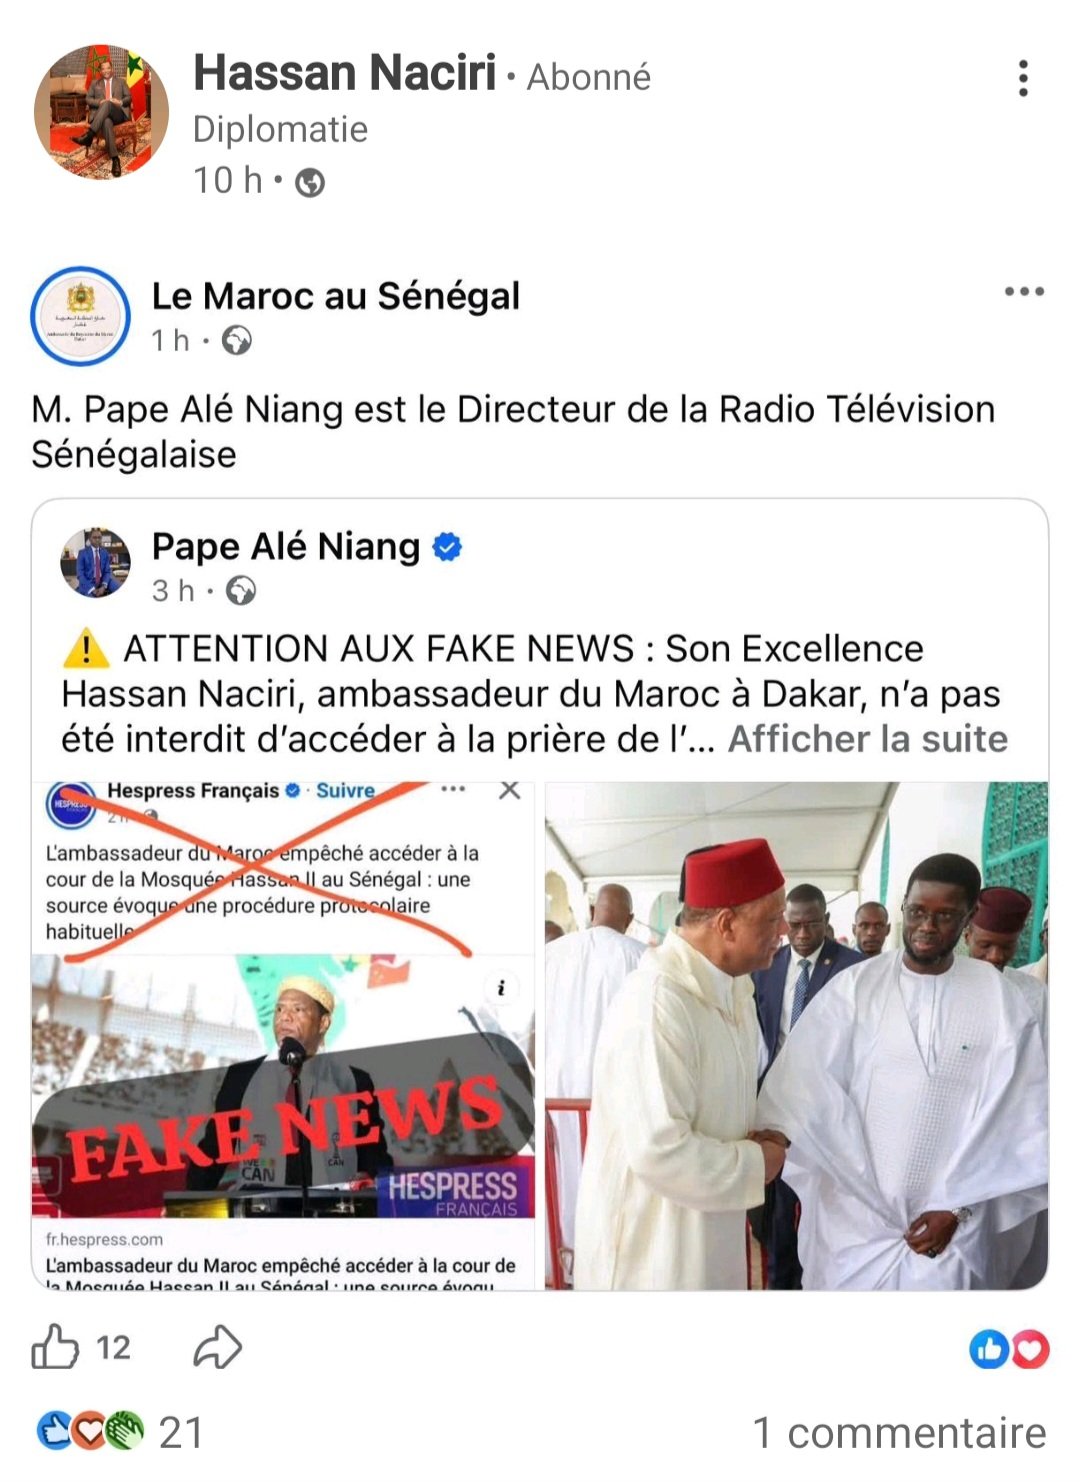The height and width of the screenshot is (1482, 1080).
Task: Follow Hespress Français via Suivre
Action: click(x=345, y=790)
